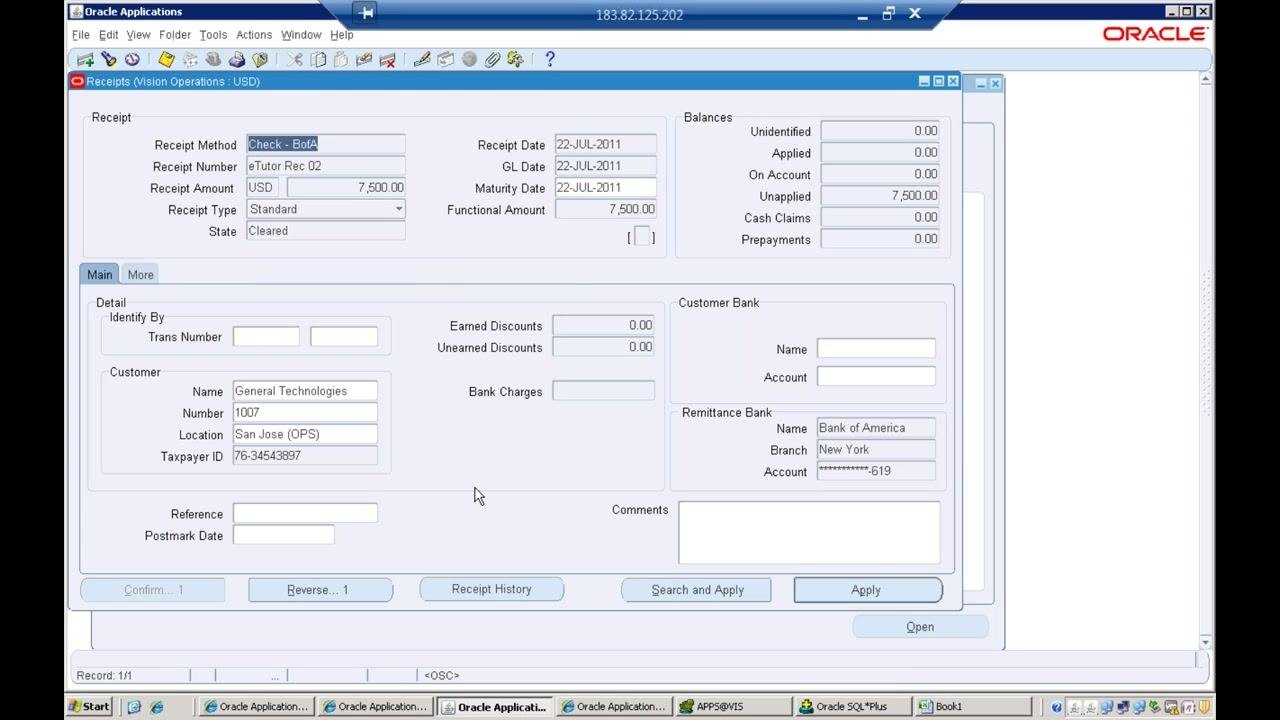The height and width of the screenshot is (720, 1280).
Task: Click the Receipt Number field
Action: (326, 166)
